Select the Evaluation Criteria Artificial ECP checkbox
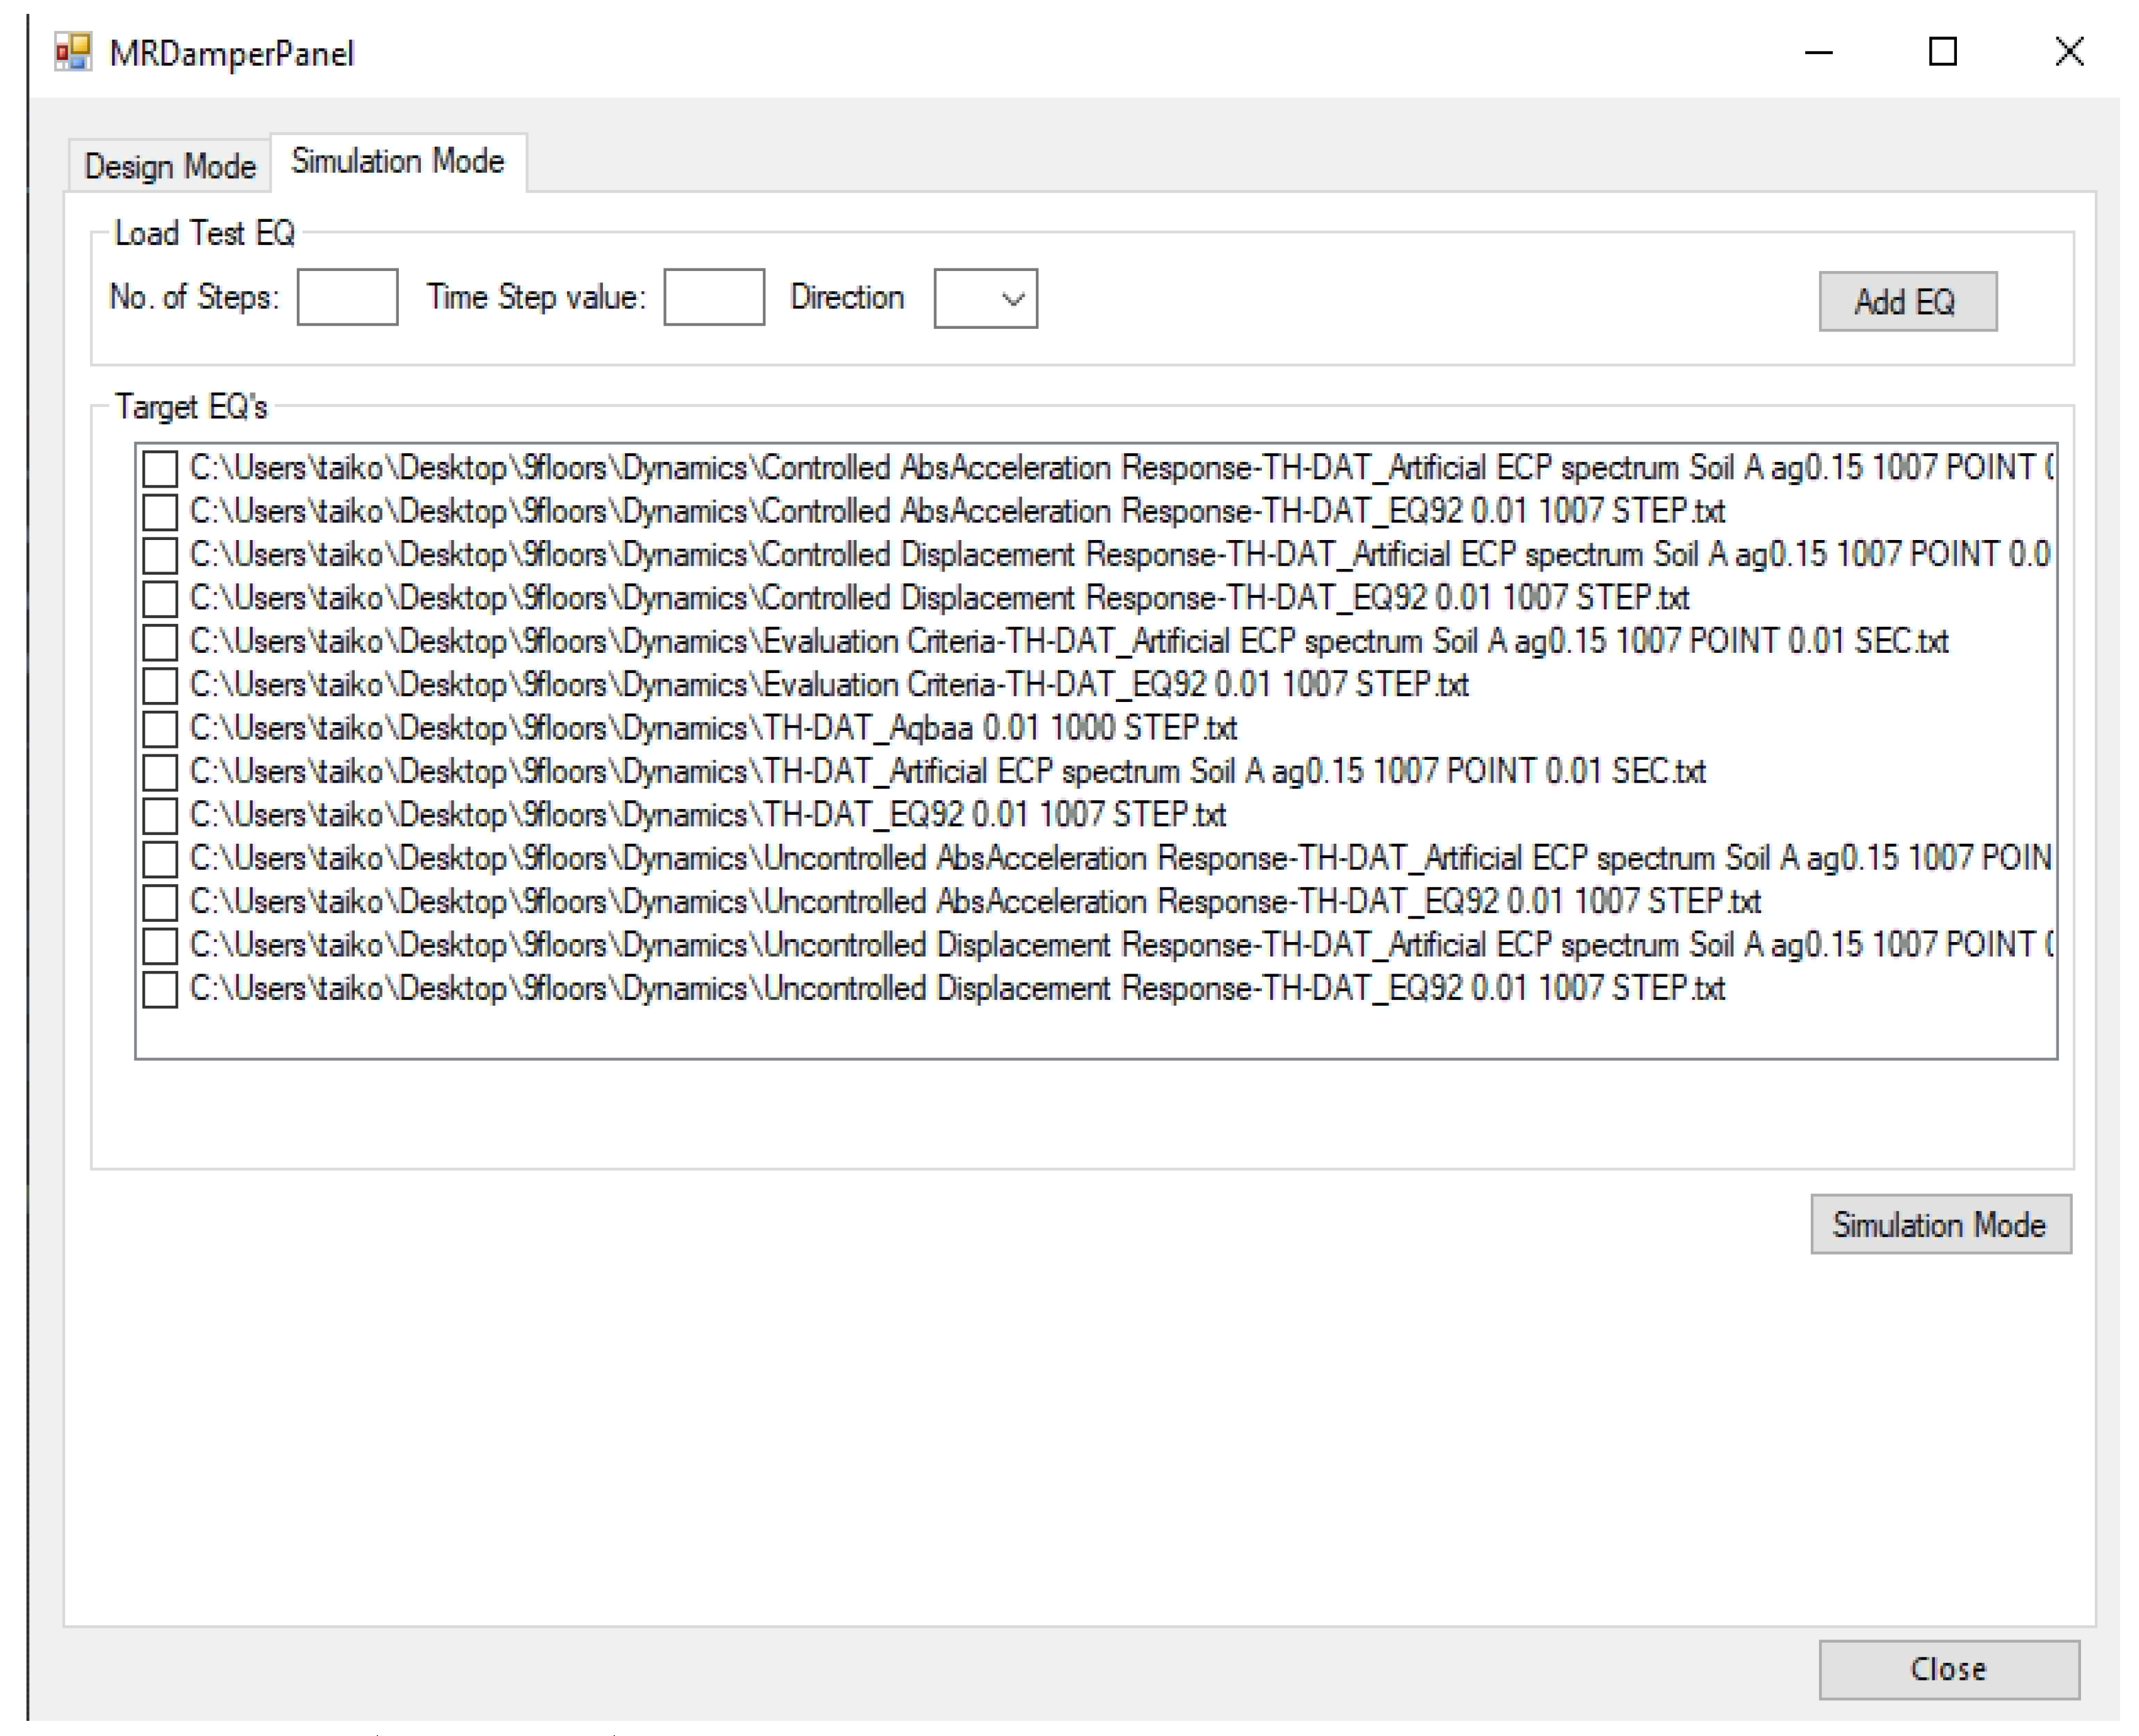Image resolution: width=2139 pixels, height=1736 pixels. (160, 641)
